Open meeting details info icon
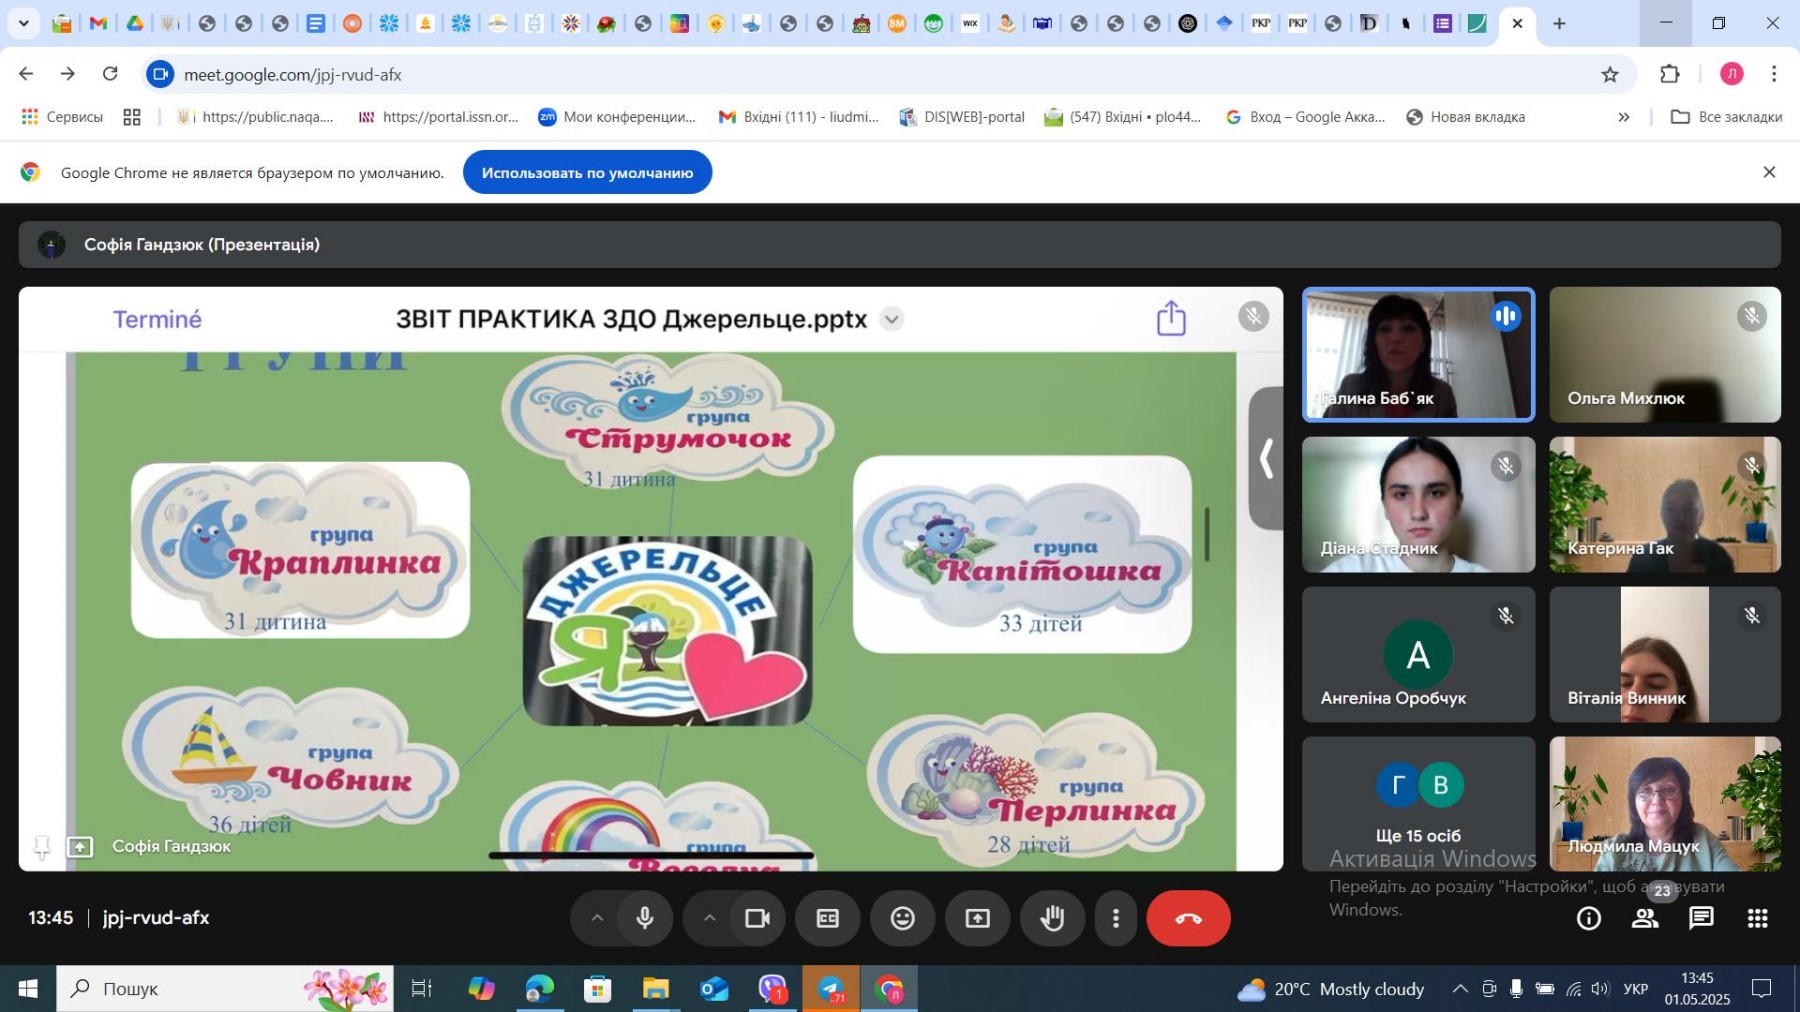Image resolution: width=1800 pixels, height=1012 pixels. (x=1588, y=918)
